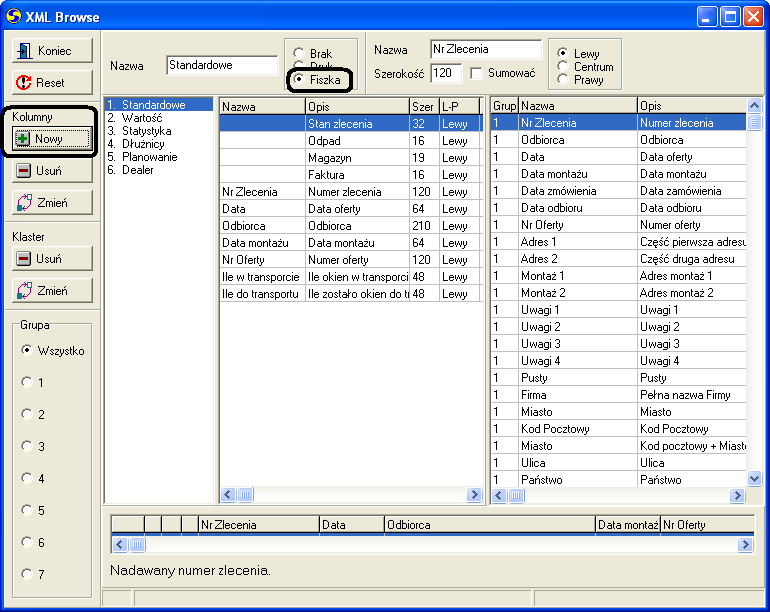Click the Szerokość field with 120

tap(446, 73)
